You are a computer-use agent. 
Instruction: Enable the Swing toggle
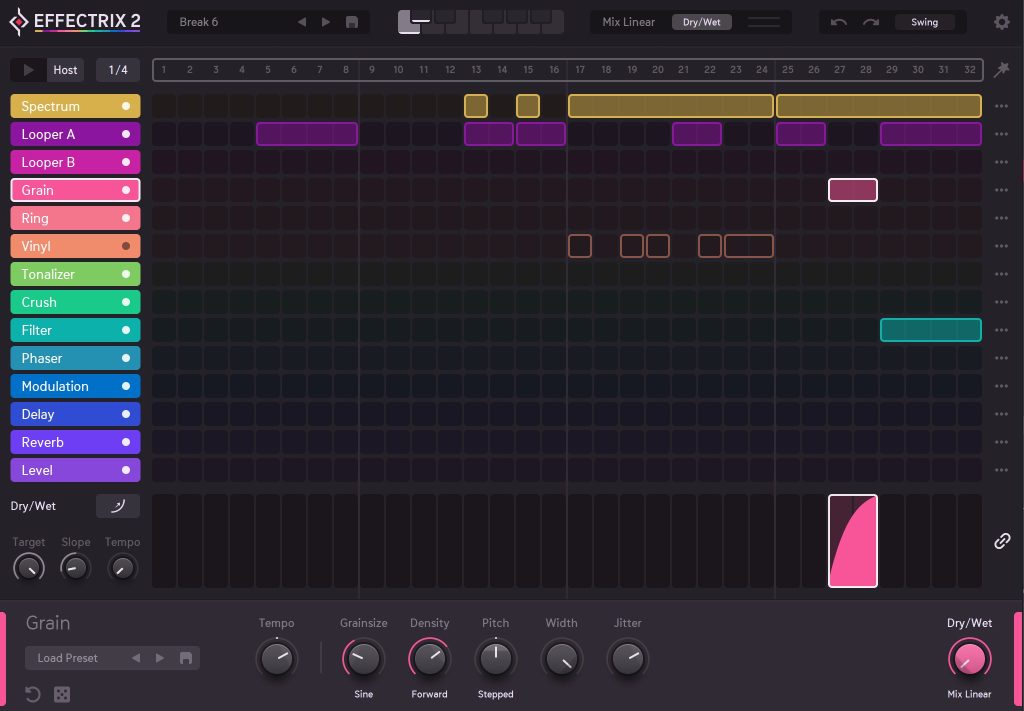pos(924,22)
